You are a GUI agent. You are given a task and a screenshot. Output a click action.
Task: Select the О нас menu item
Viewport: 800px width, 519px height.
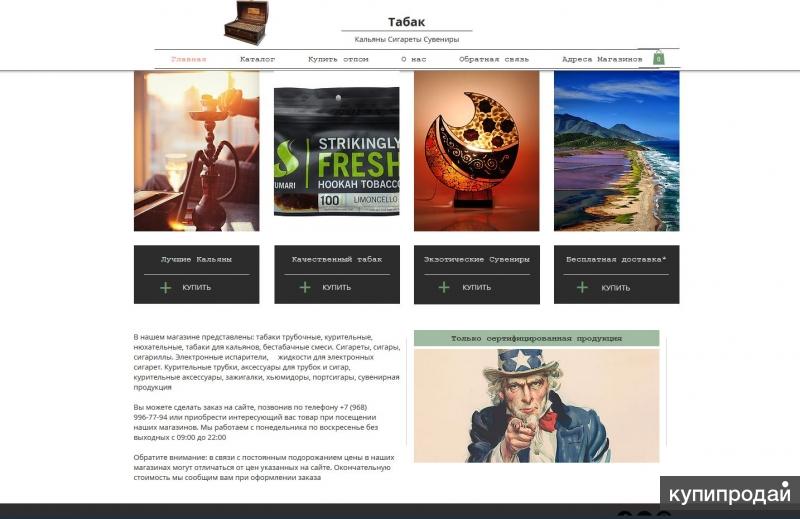[414, 59]
